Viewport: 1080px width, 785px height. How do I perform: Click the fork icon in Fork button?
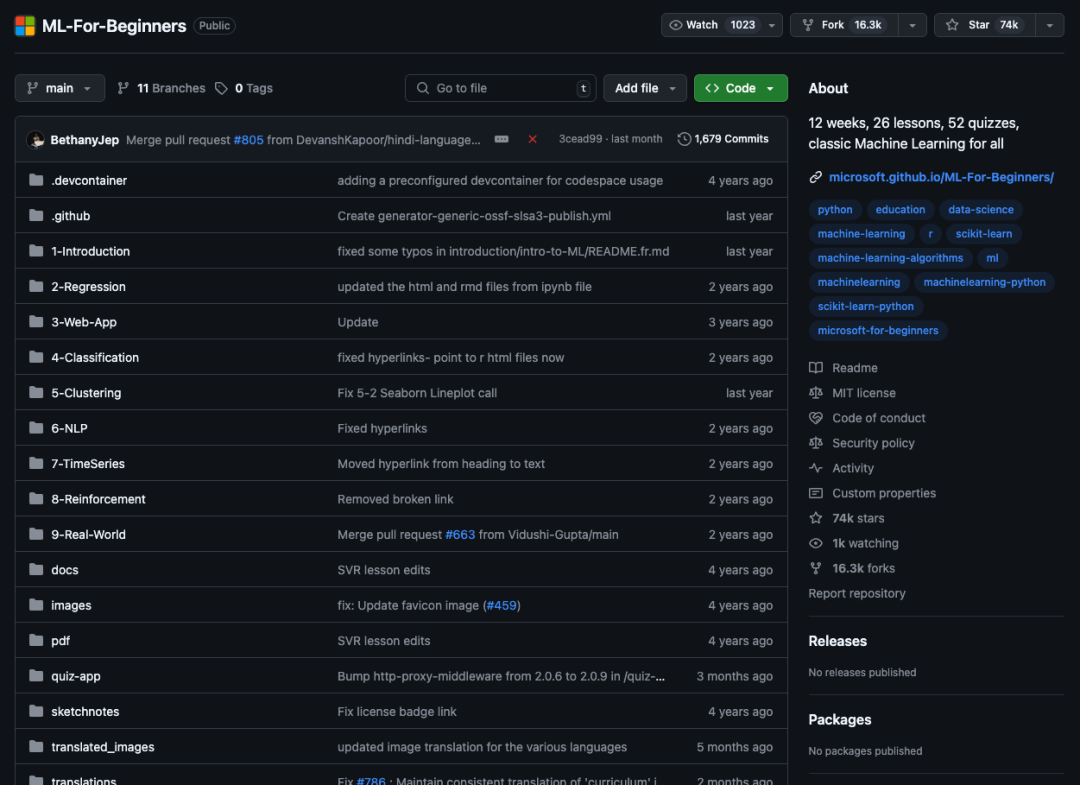point(808,25)
